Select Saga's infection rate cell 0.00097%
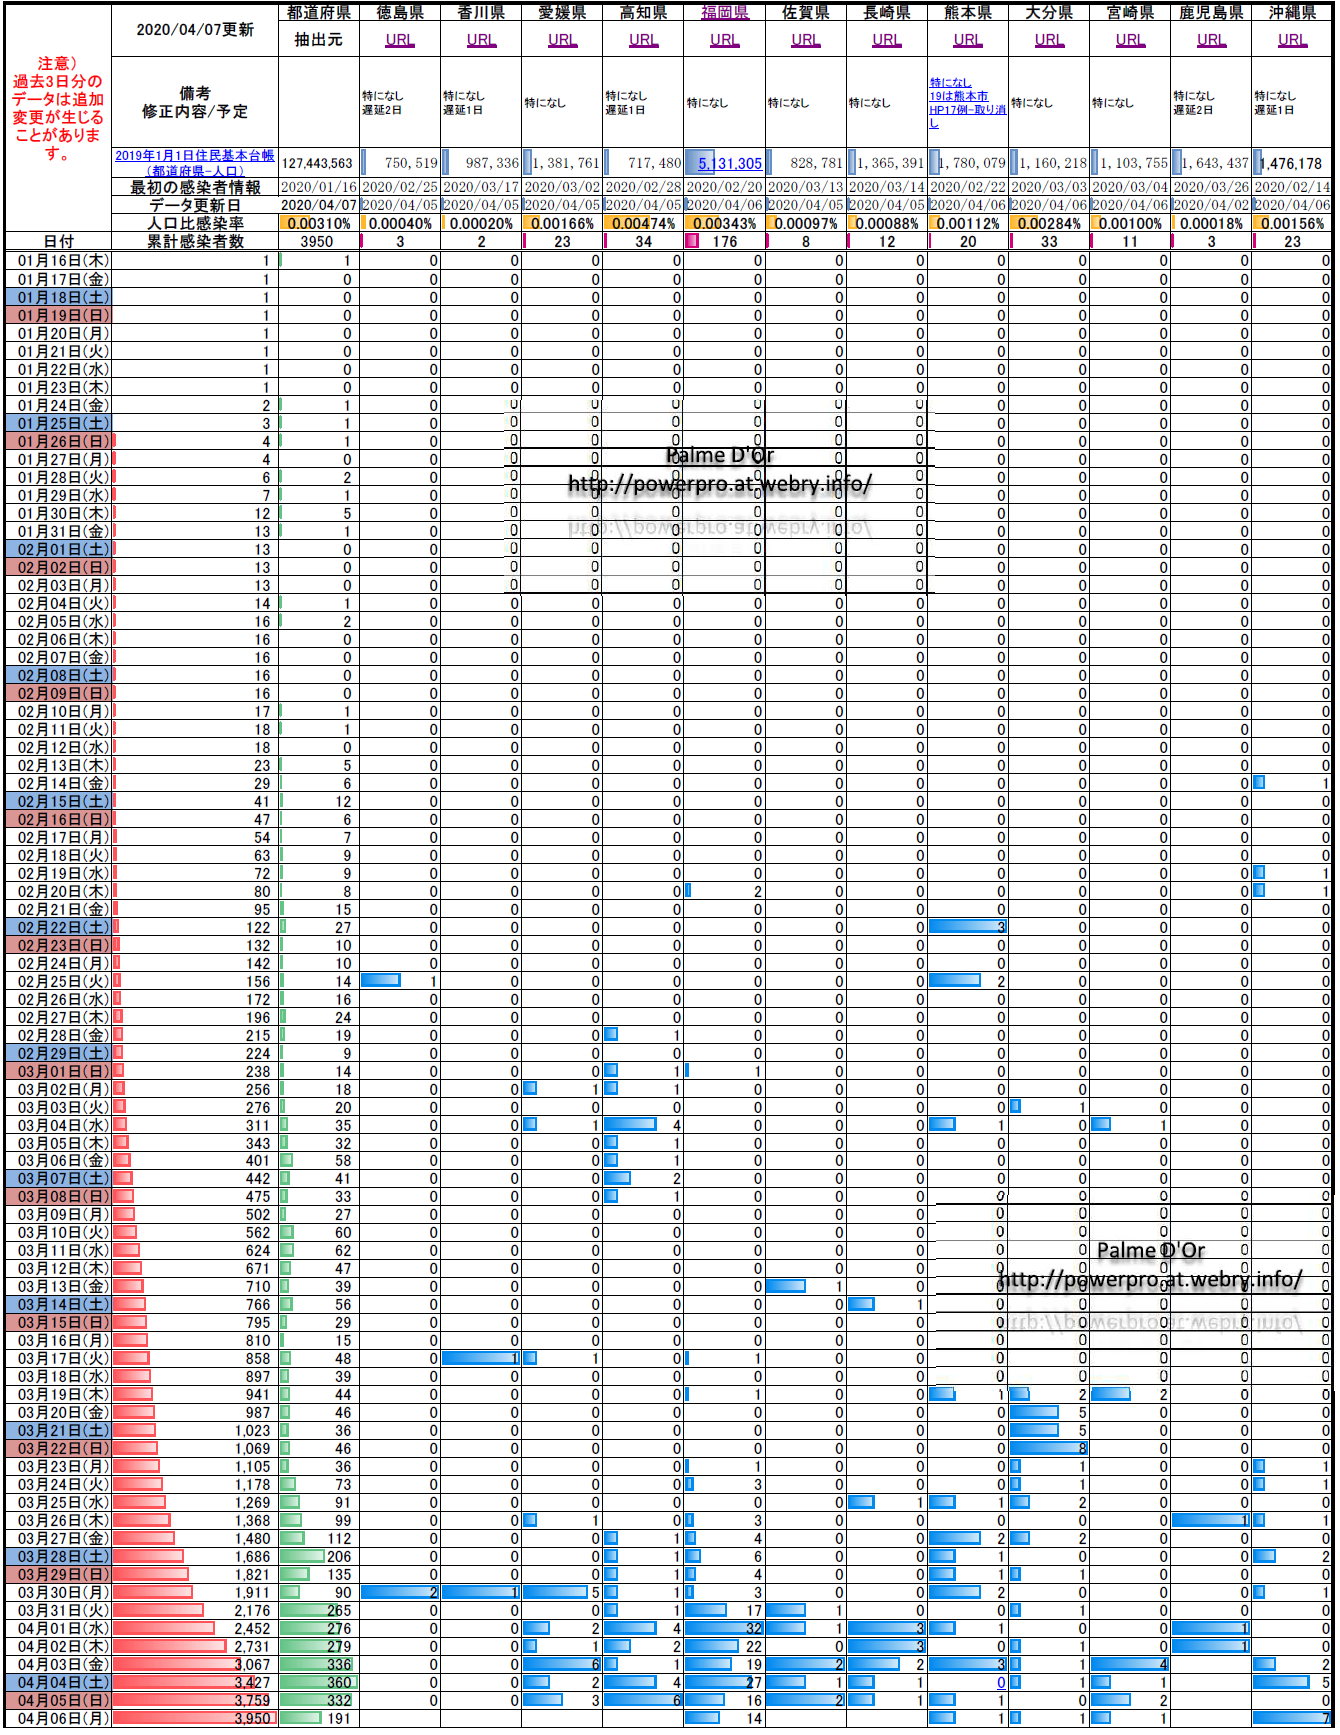This screenshot has height=1735, width=1340. (805, 223)
